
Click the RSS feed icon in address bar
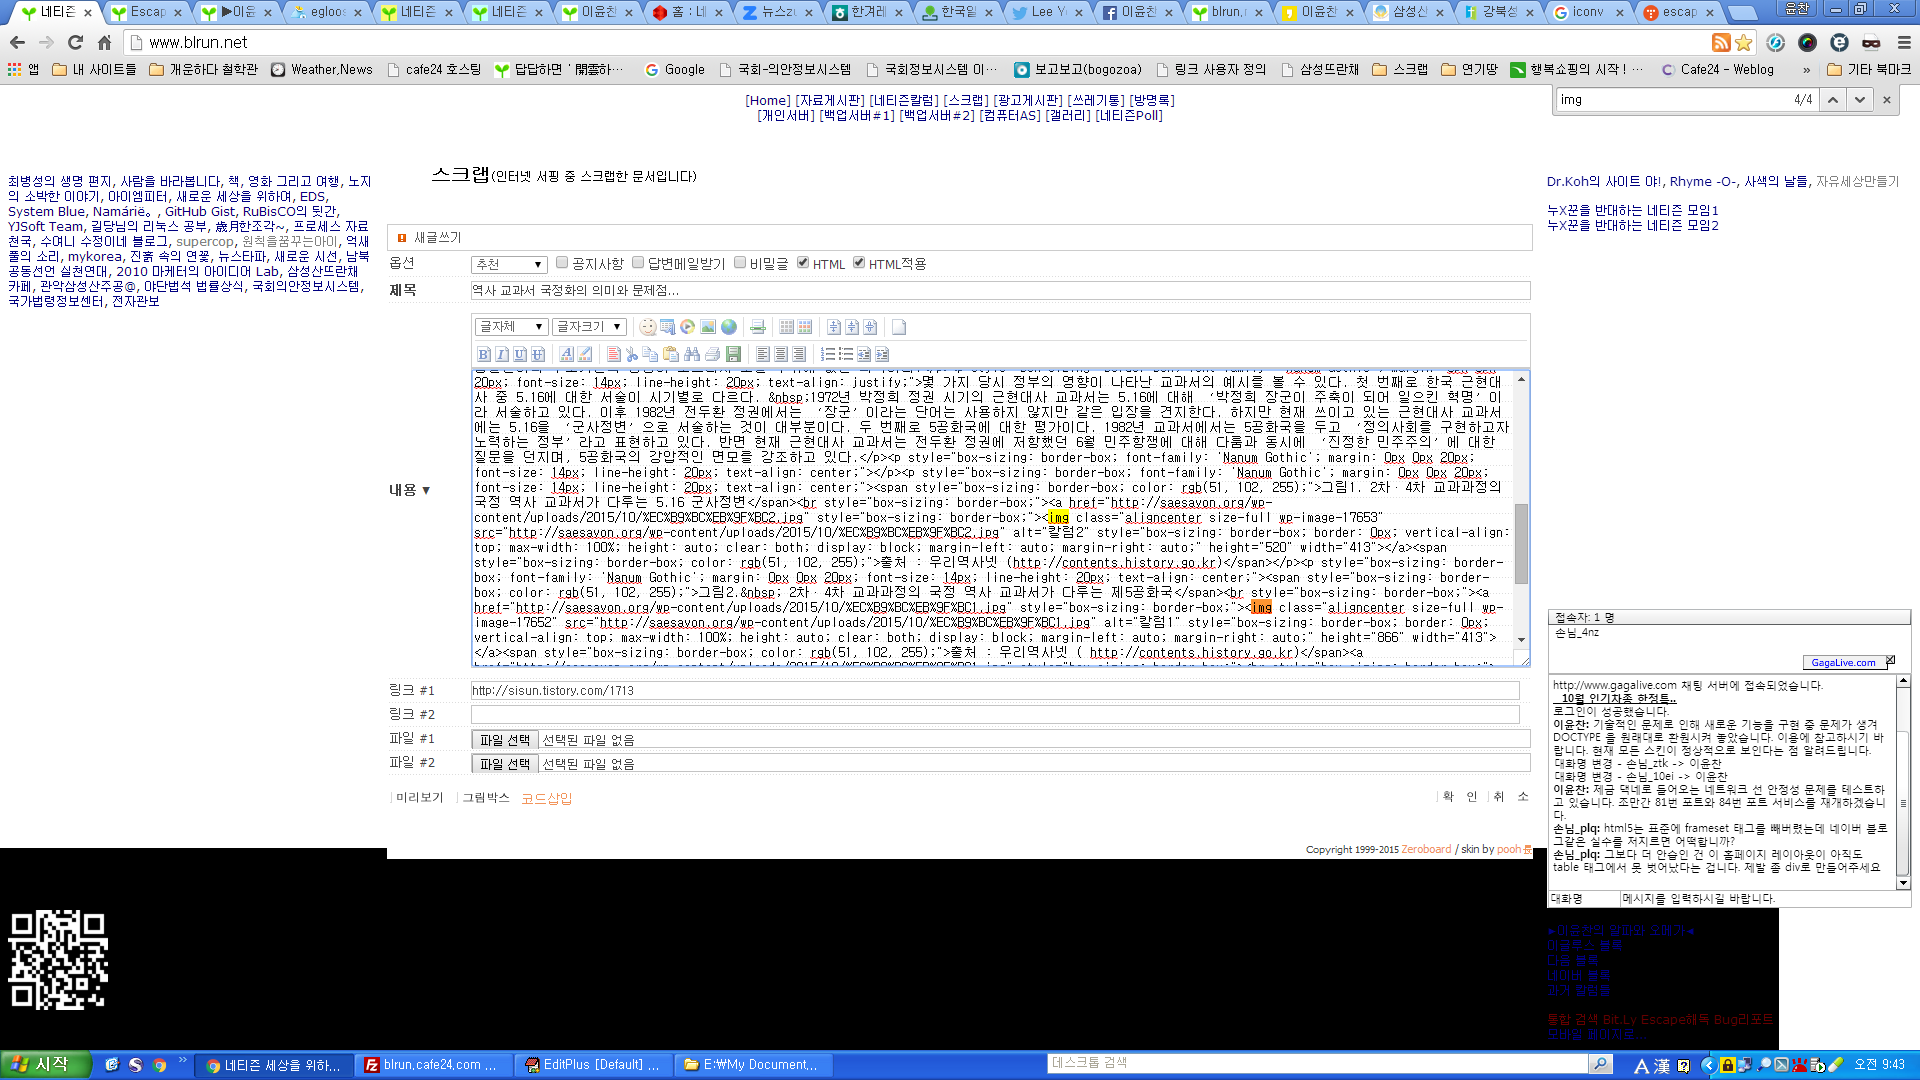tap(1721, 42)
